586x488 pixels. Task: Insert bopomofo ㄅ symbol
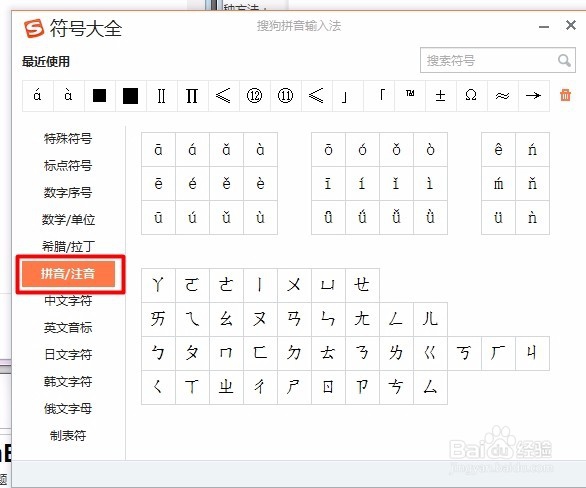[158, 353]
